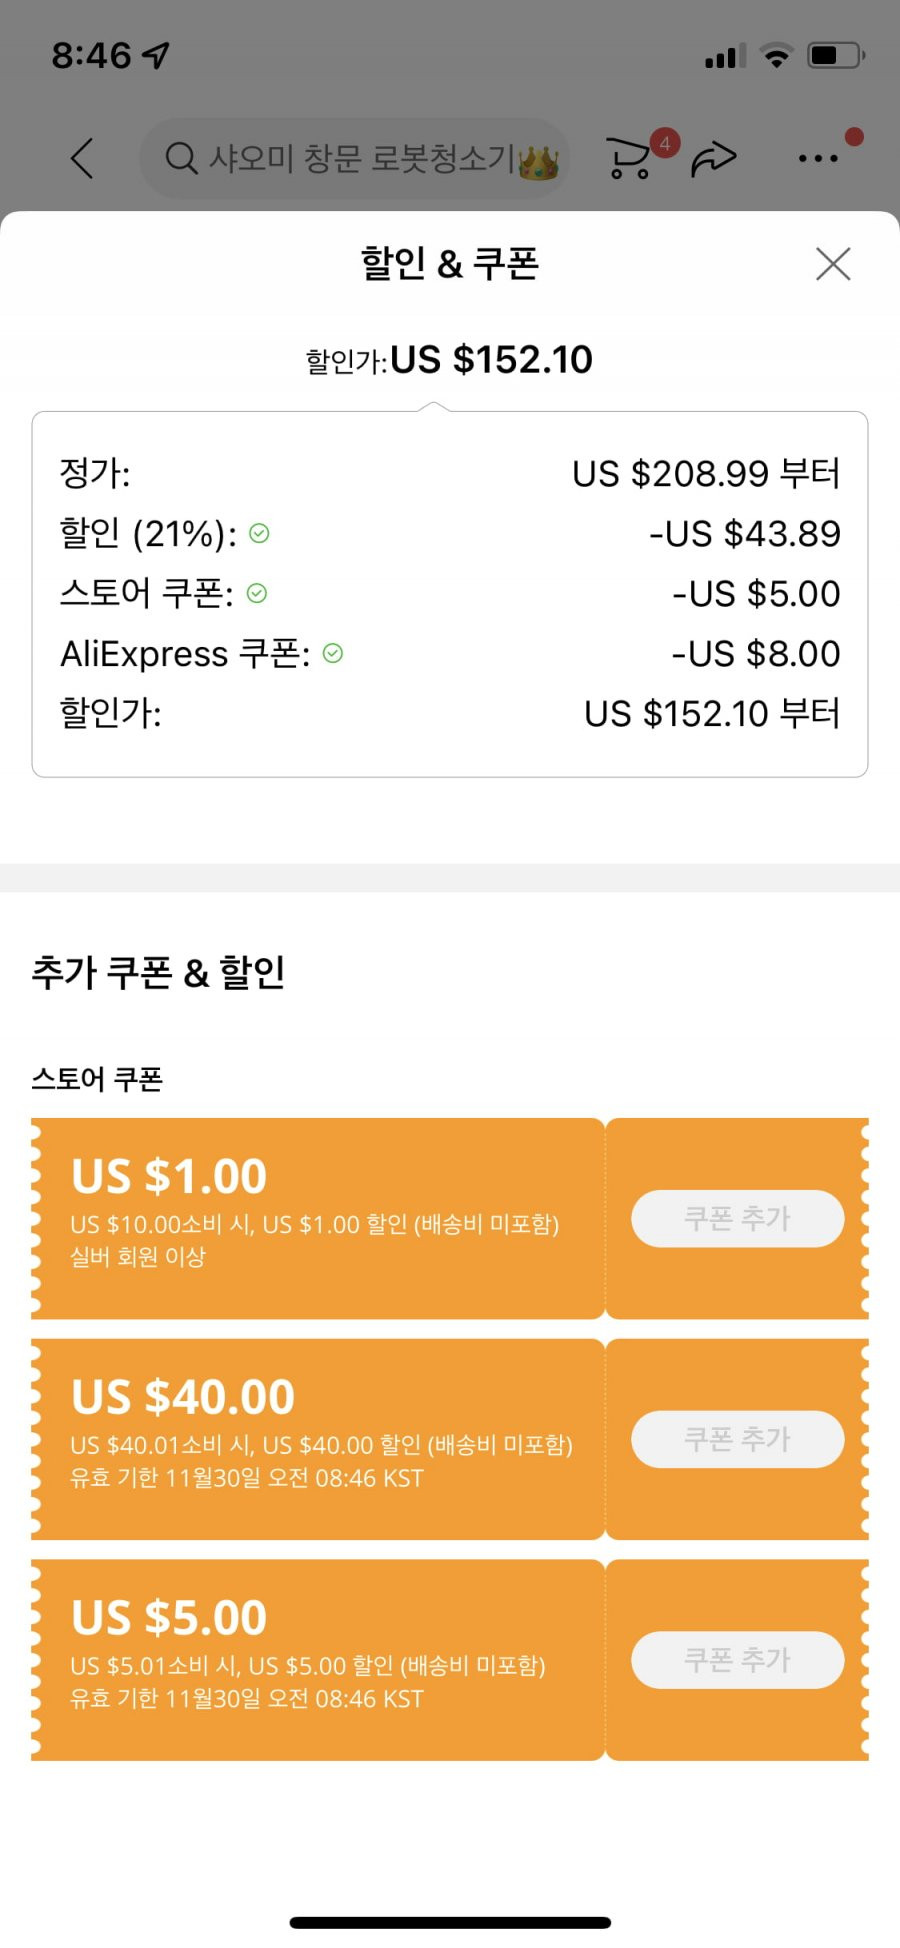Image resolution: width=900 pixels, height=1948 pixels.
Task: Tap the 스토어 쿠폰 section heading
Action: 97,1079
